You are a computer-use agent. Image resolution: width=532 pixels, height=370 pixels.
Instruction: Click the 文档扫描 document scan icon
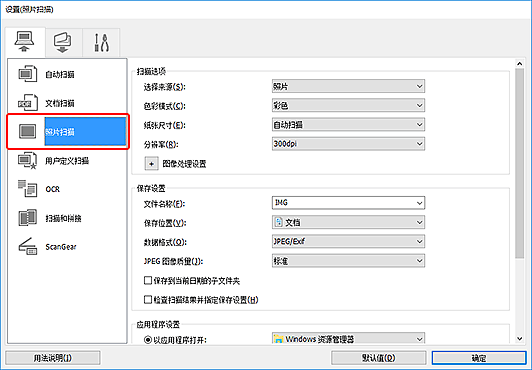tap(27, 103)
